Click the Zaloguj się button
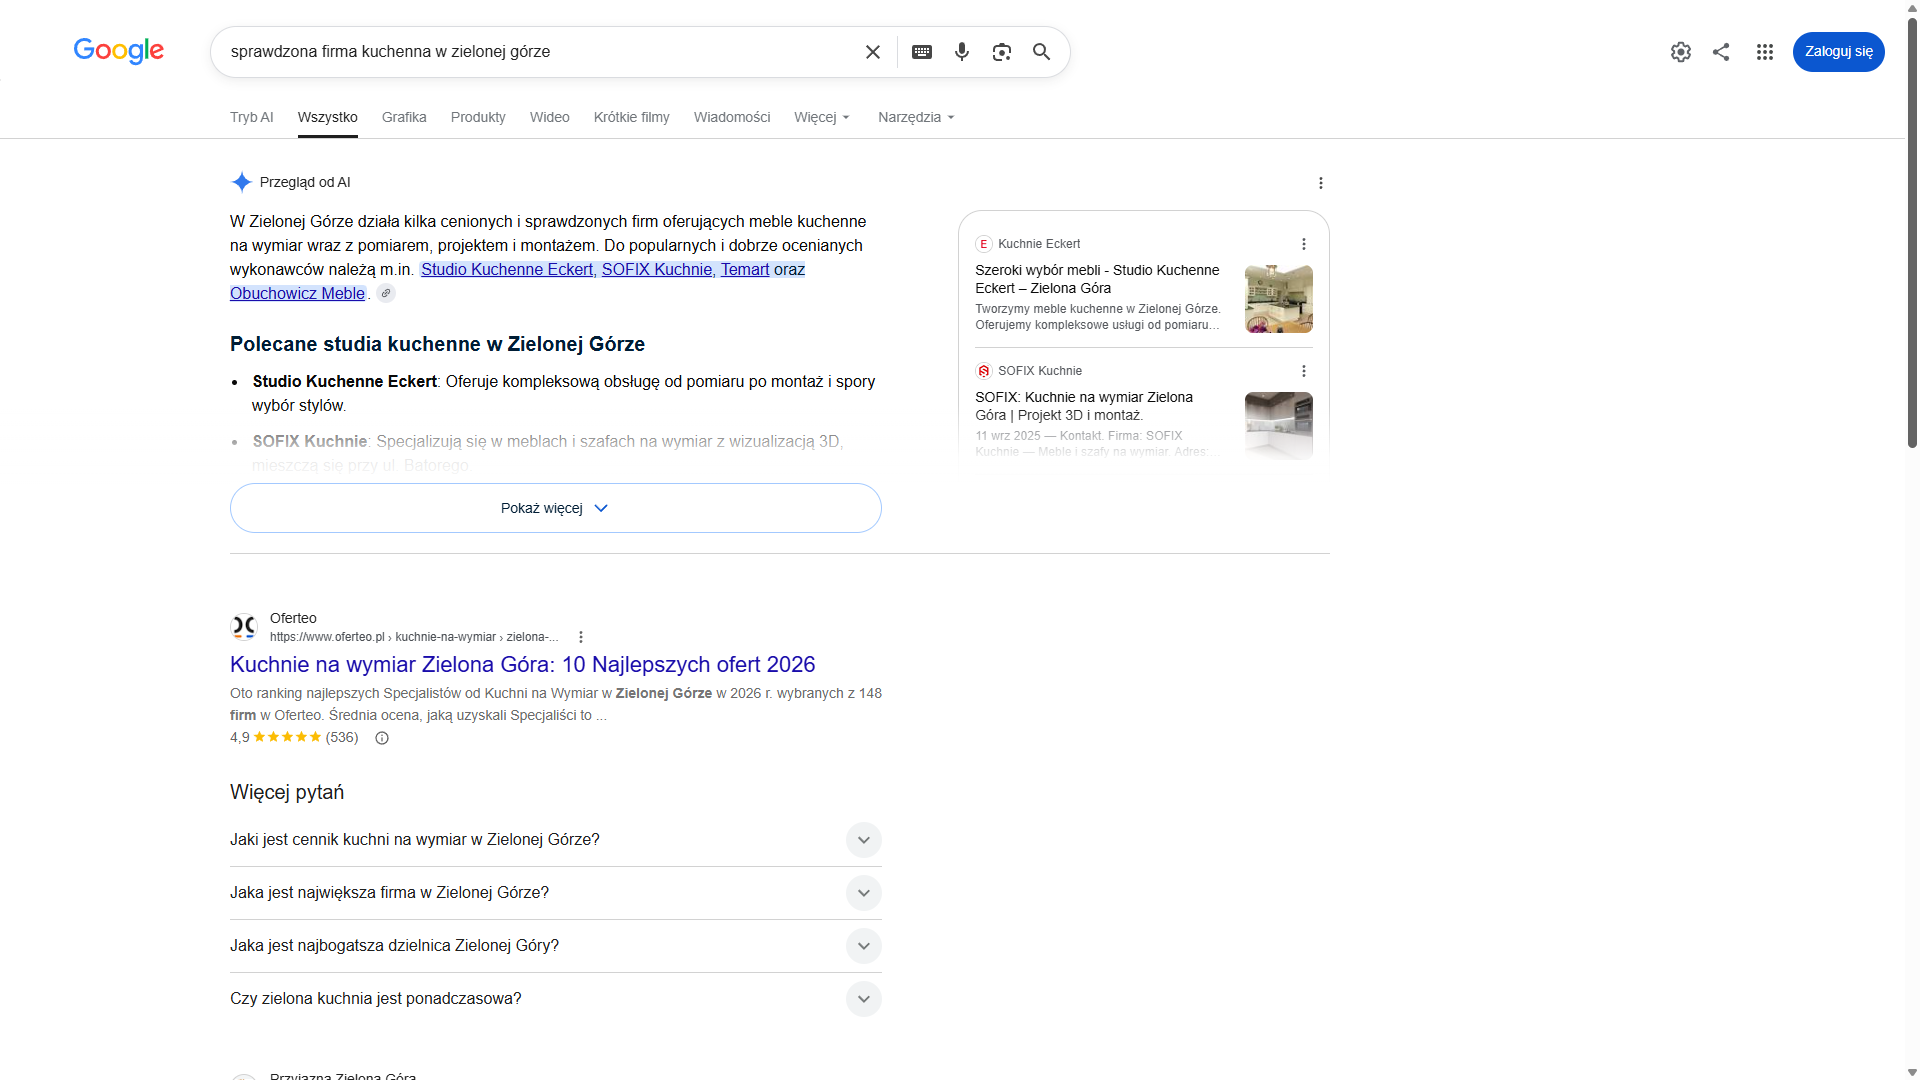Viewport: 1920px width, 1080px height. coord(1838,52)
